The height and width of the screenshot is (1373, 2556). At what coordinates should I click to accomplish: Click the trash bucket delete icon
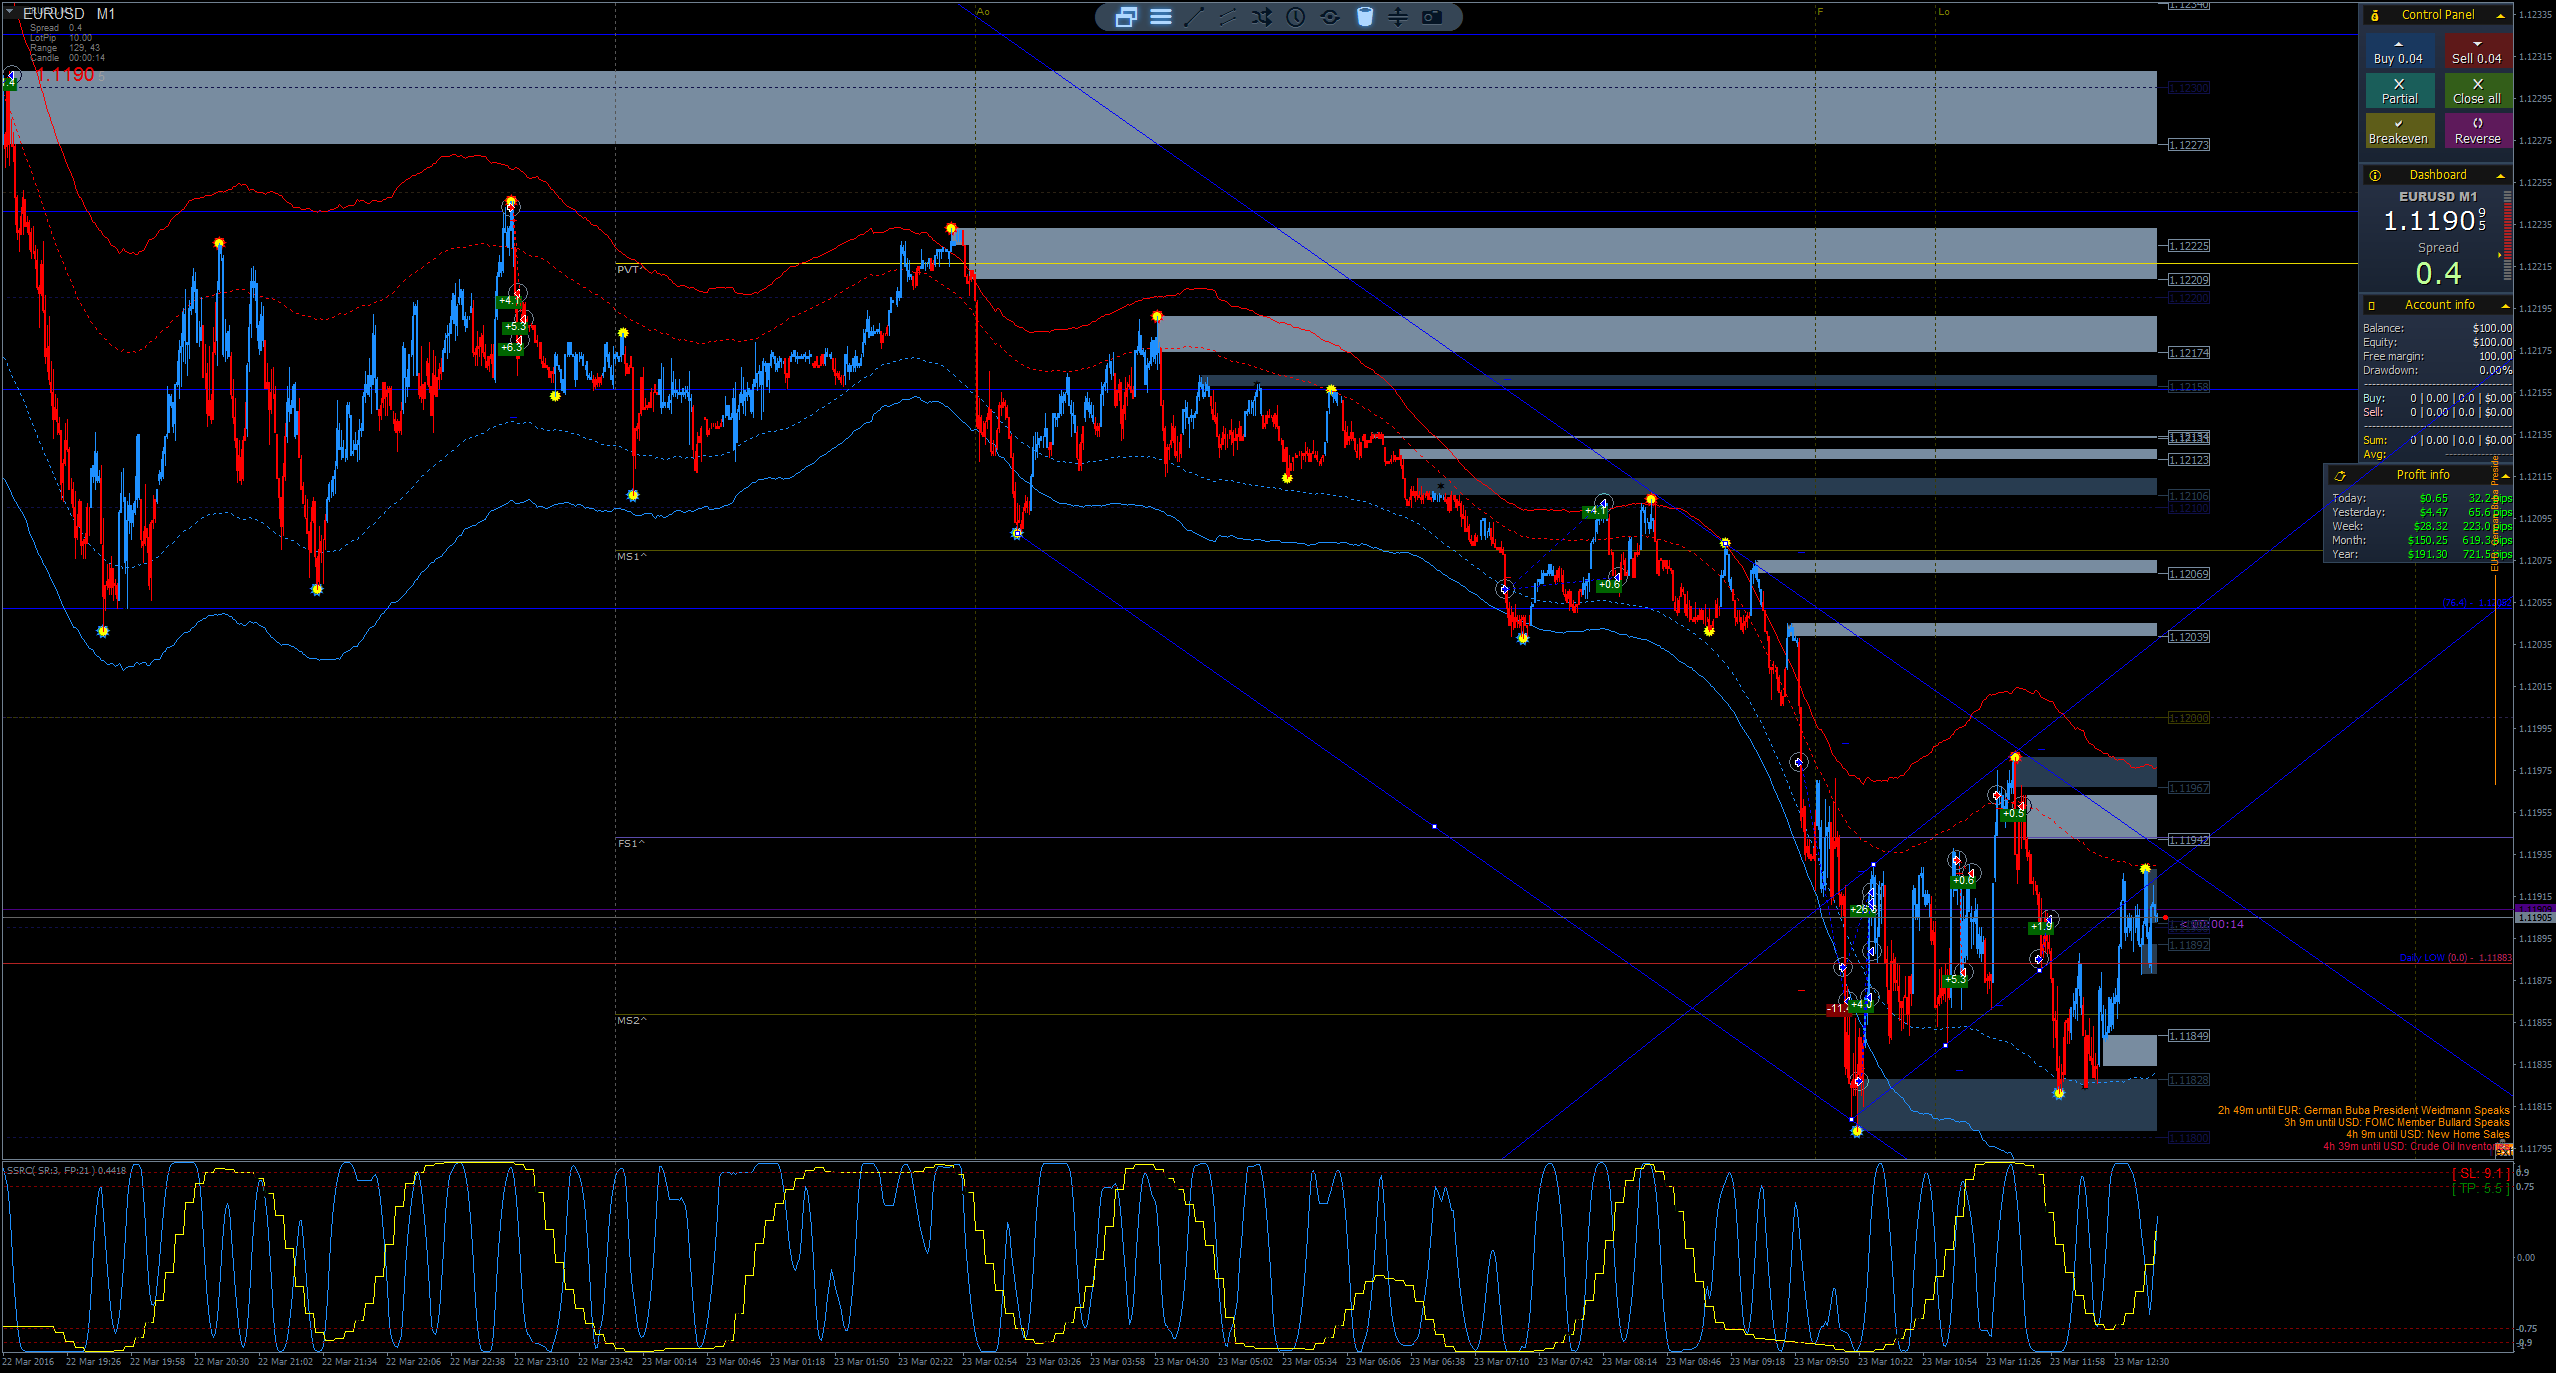pyautogui.click(x=1365, y=16)
